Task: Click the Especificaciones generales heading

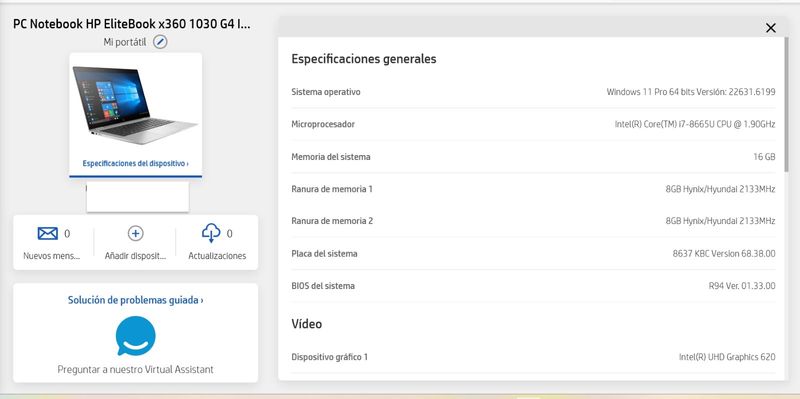Action: coord(364,59)
